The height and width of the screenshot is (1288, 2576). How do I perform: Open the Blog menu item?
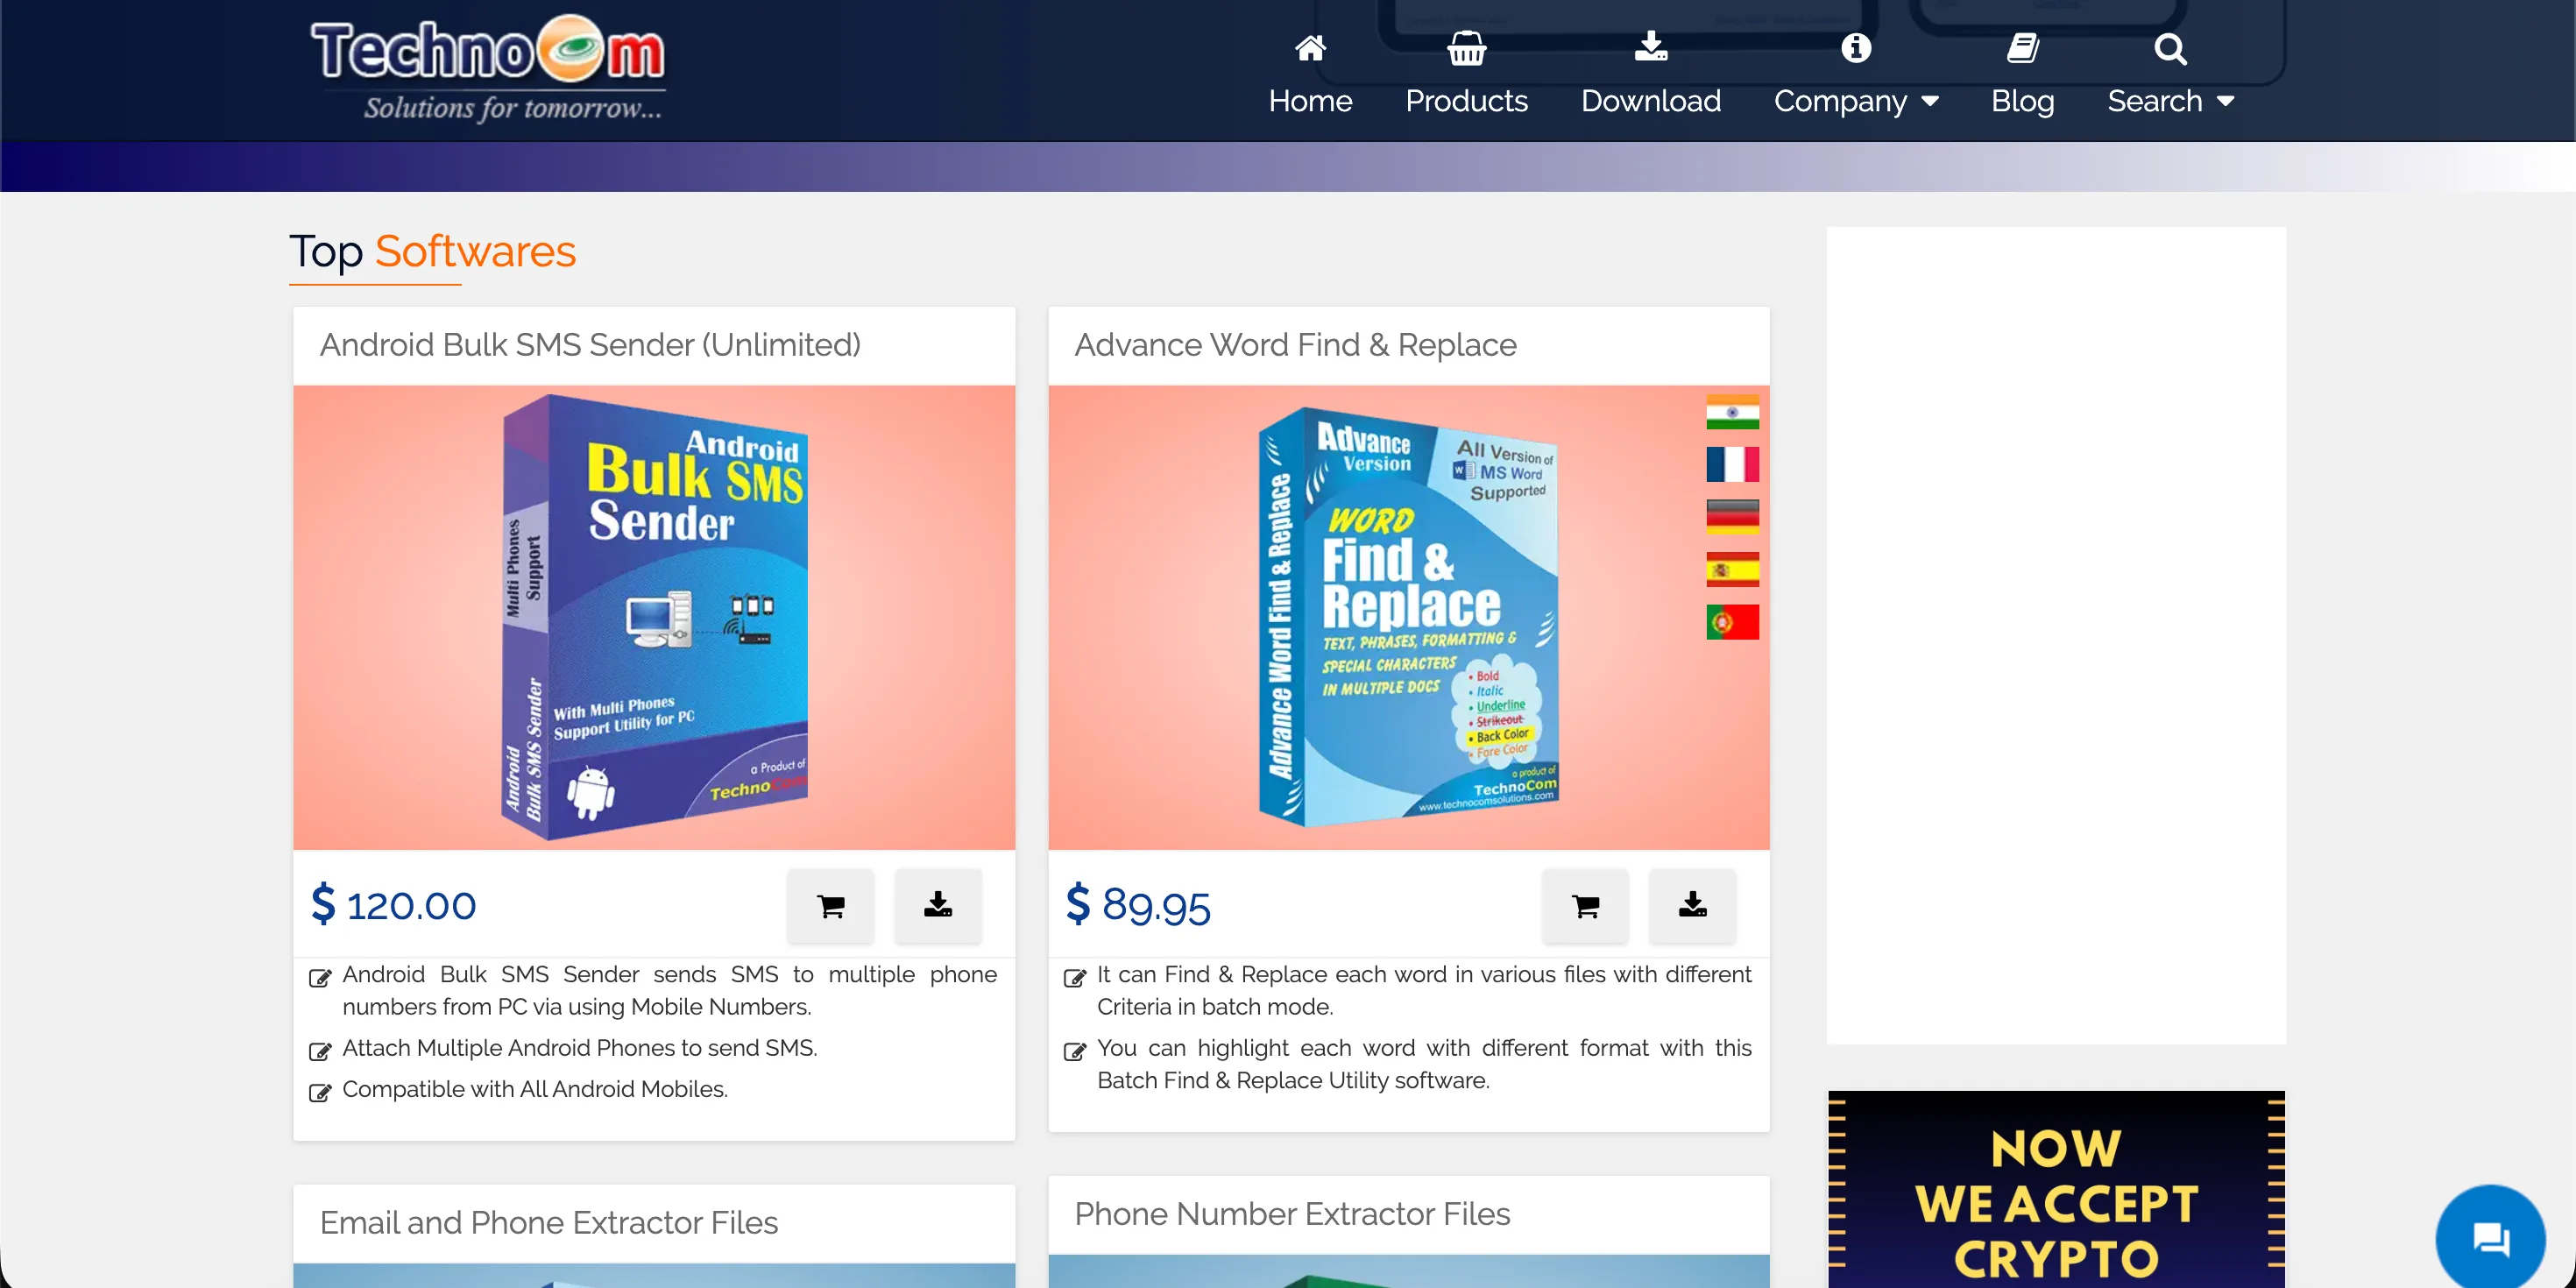[x=2023, y=101]
